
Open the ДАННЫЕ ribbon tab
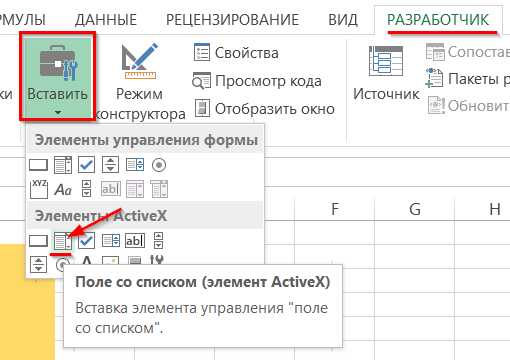[106, 20]
